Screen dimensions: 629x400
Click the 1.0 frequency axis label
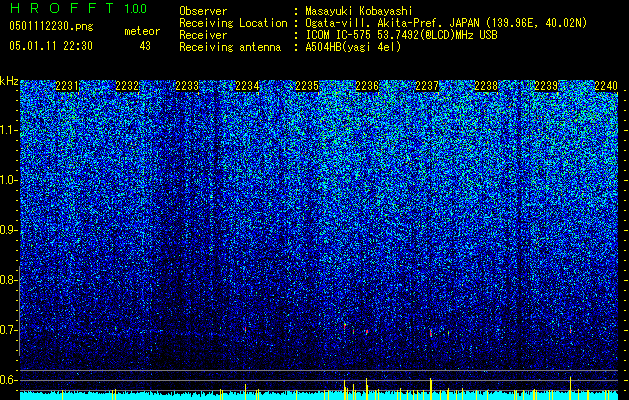click(x=8, y=181)
